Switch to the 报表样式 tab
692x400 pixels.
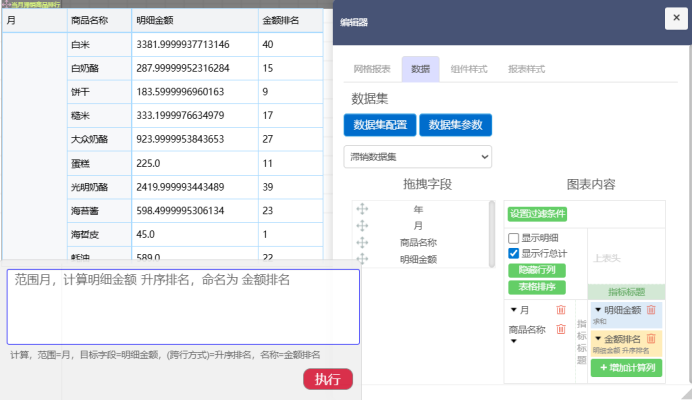pos(526,69)
